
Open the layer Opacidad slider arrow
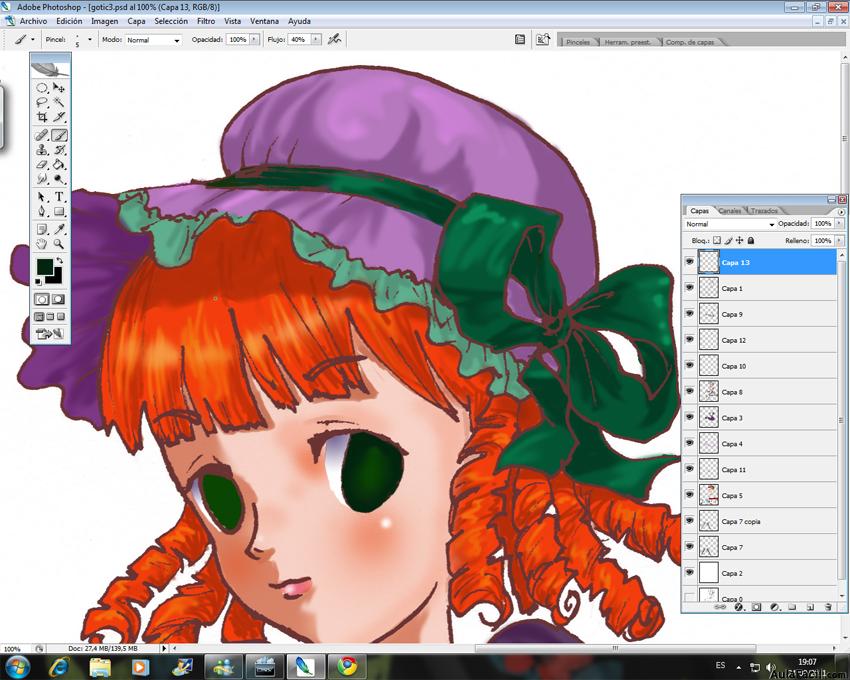[839, 223]
